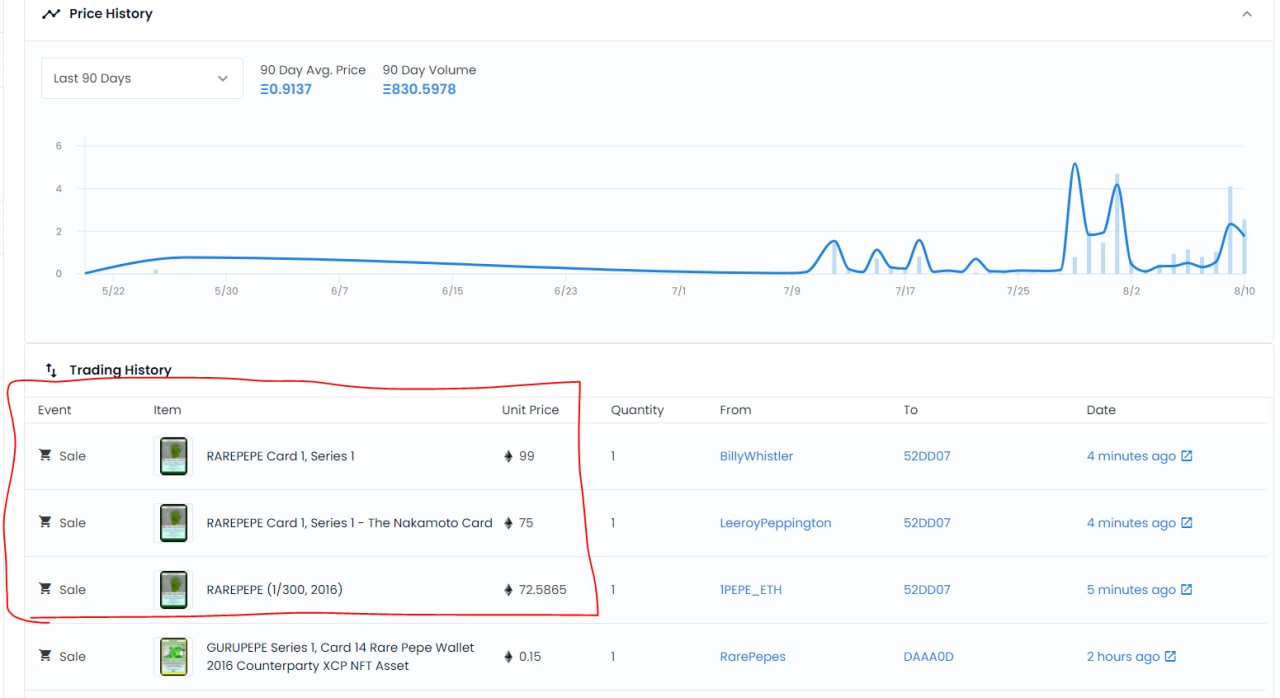Click the external link icon in the BillyWhistler row

(1187, 456)
